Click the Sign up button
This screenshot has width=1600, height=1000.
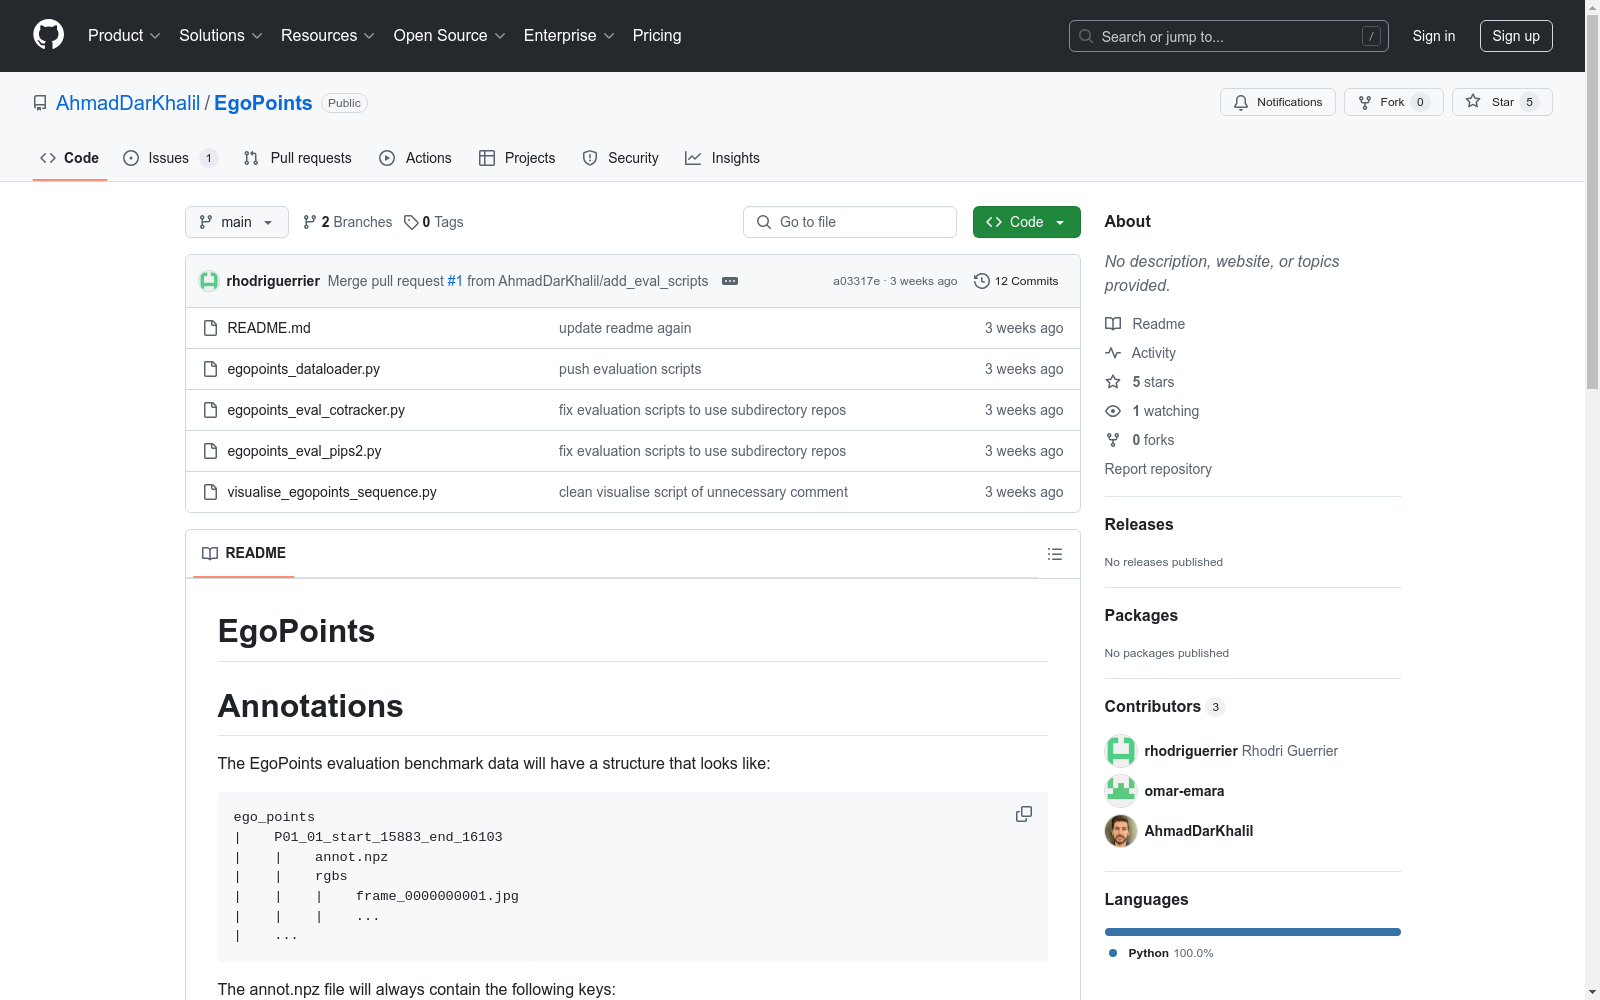coord(1516,36)
